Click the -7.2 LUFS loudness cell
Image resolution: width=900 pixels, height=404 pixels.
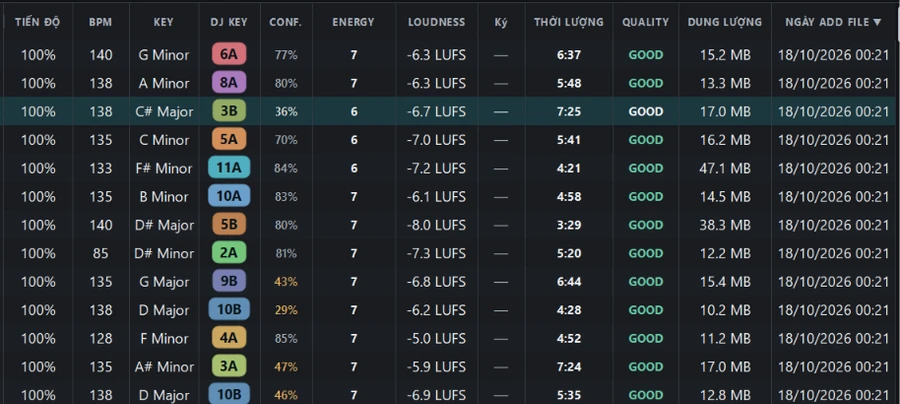(x=436, y=168)
